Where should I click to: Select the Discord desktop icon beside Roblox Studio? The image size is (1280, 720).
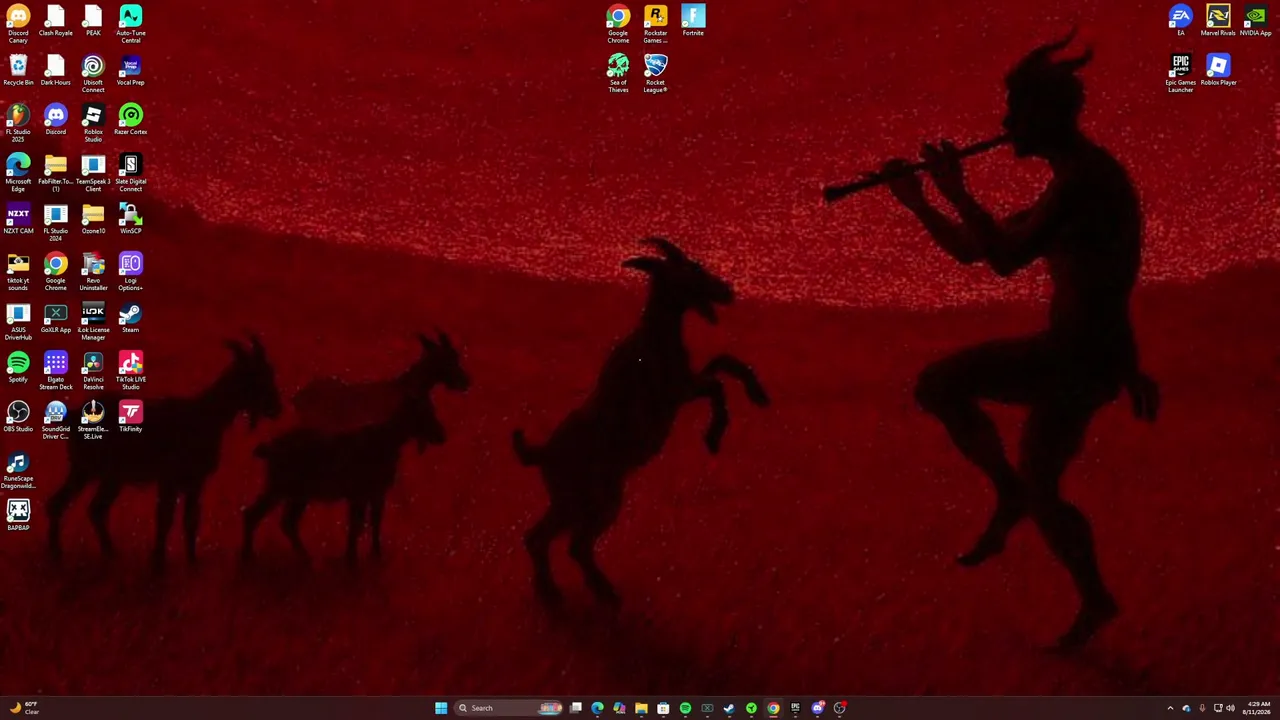pos(56,120)
